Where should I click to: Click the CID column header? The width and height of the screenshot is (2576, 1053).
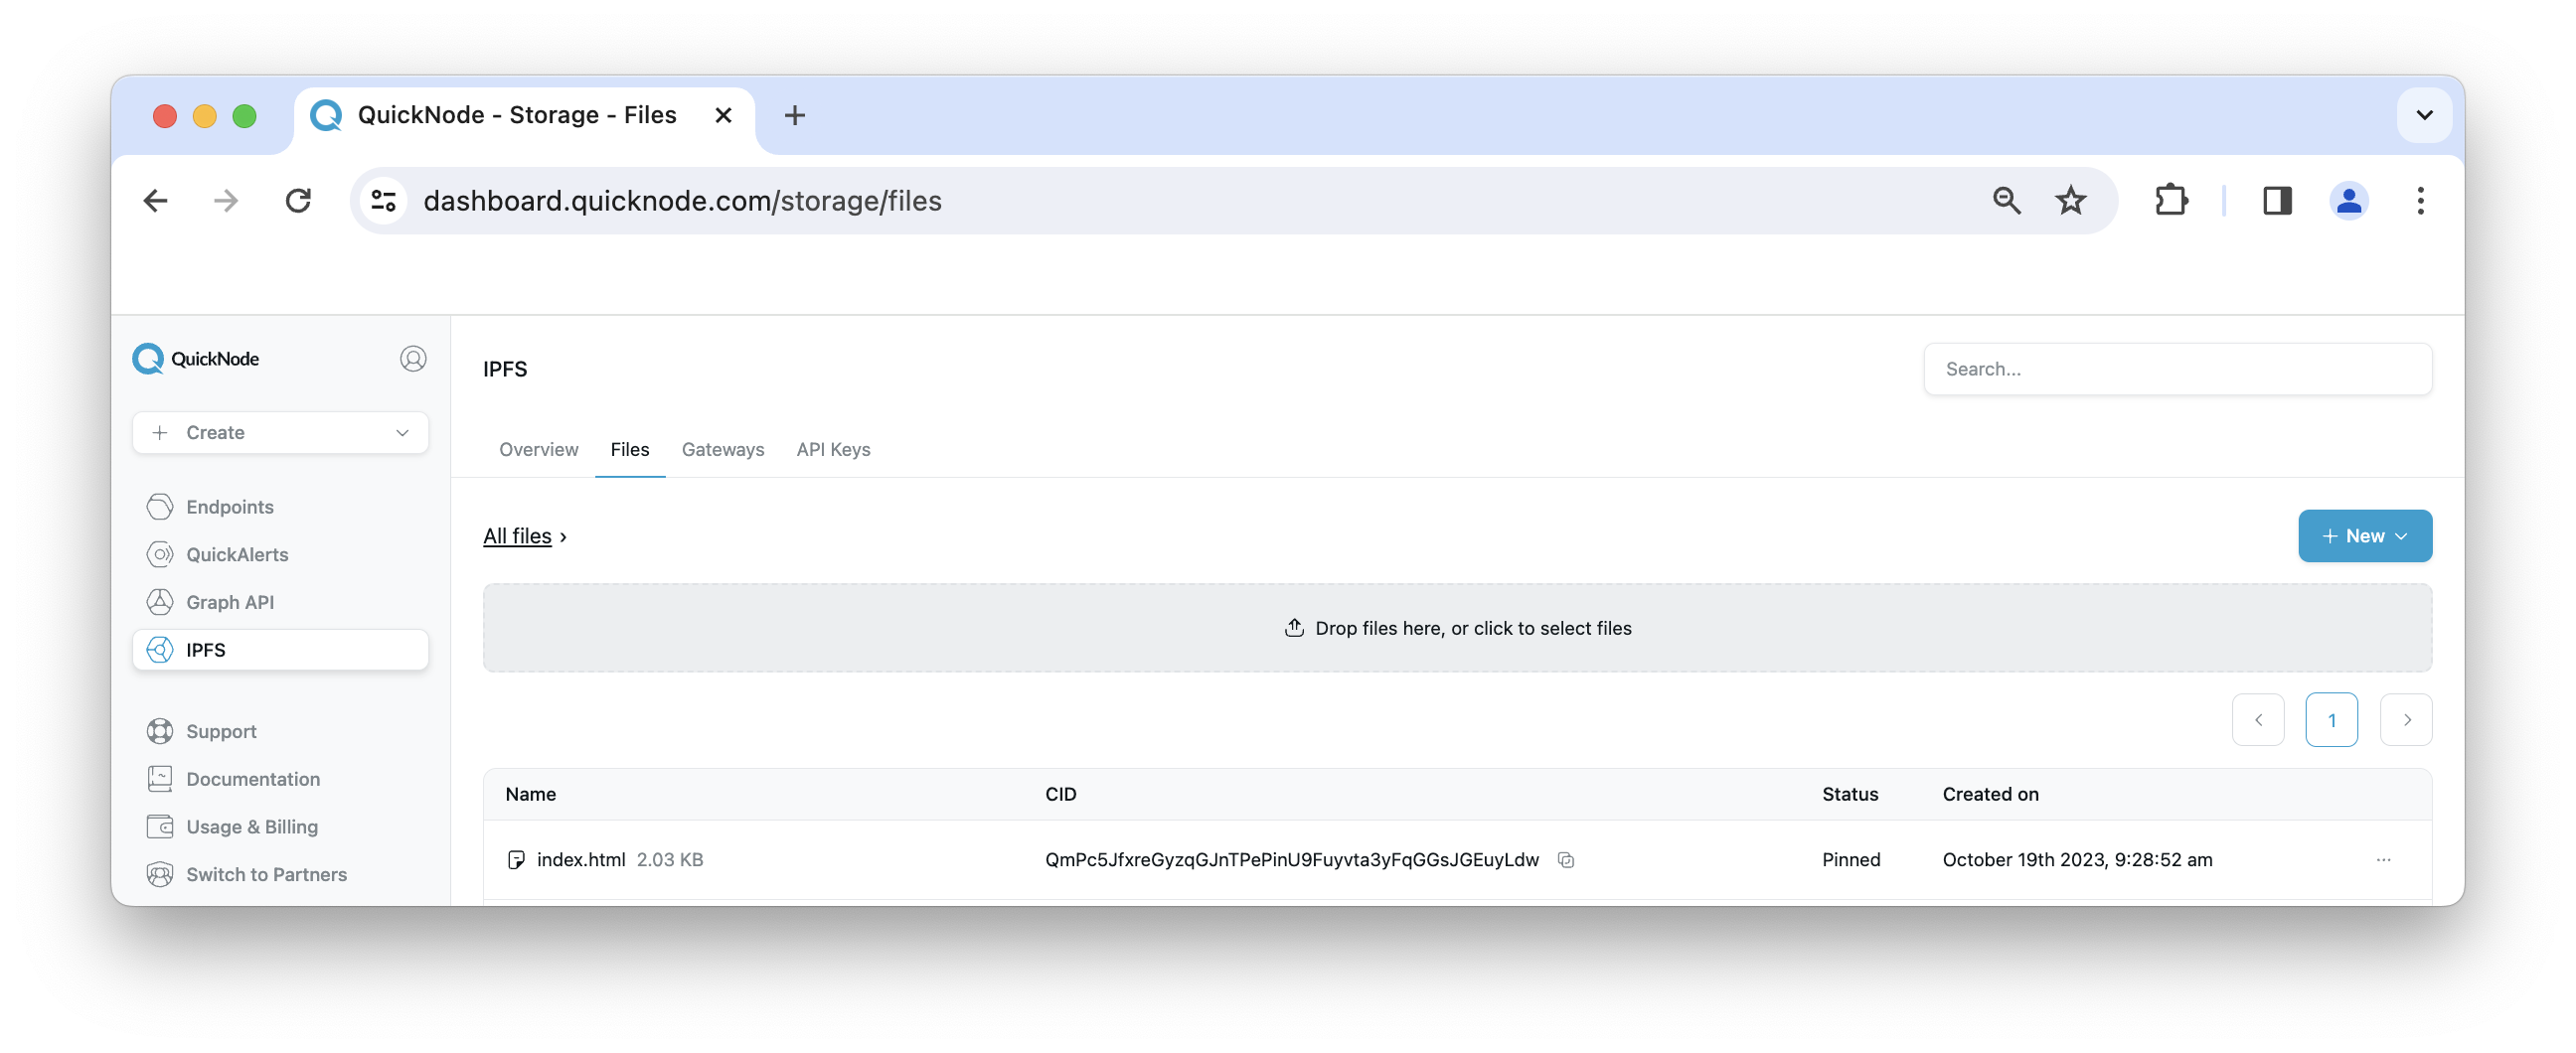point(1060,795)
